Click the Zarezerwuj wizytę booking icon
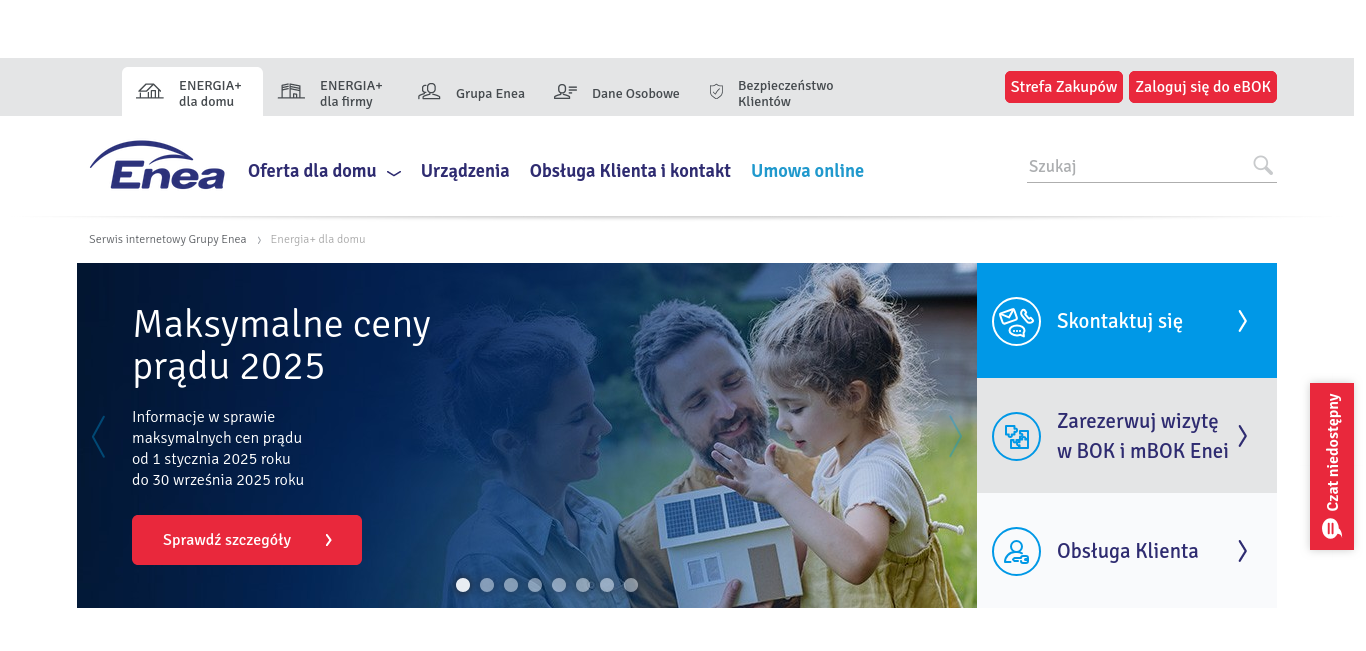The width and height of the screenshot is (1366, 651). 1016,436
